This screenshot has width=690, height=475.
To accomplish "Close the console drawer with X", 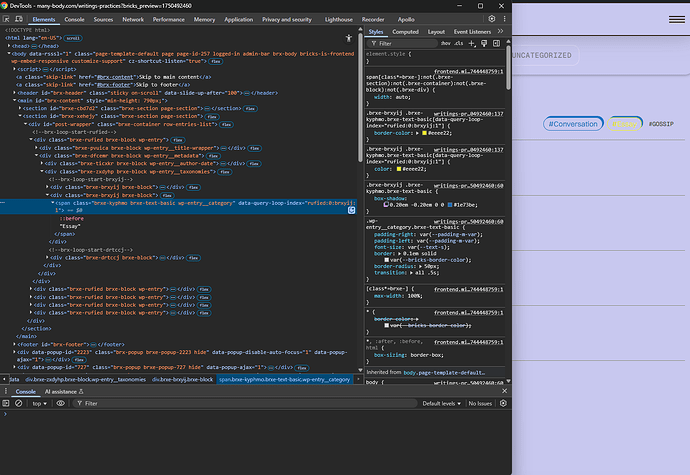I will click(x=504, y=391).
